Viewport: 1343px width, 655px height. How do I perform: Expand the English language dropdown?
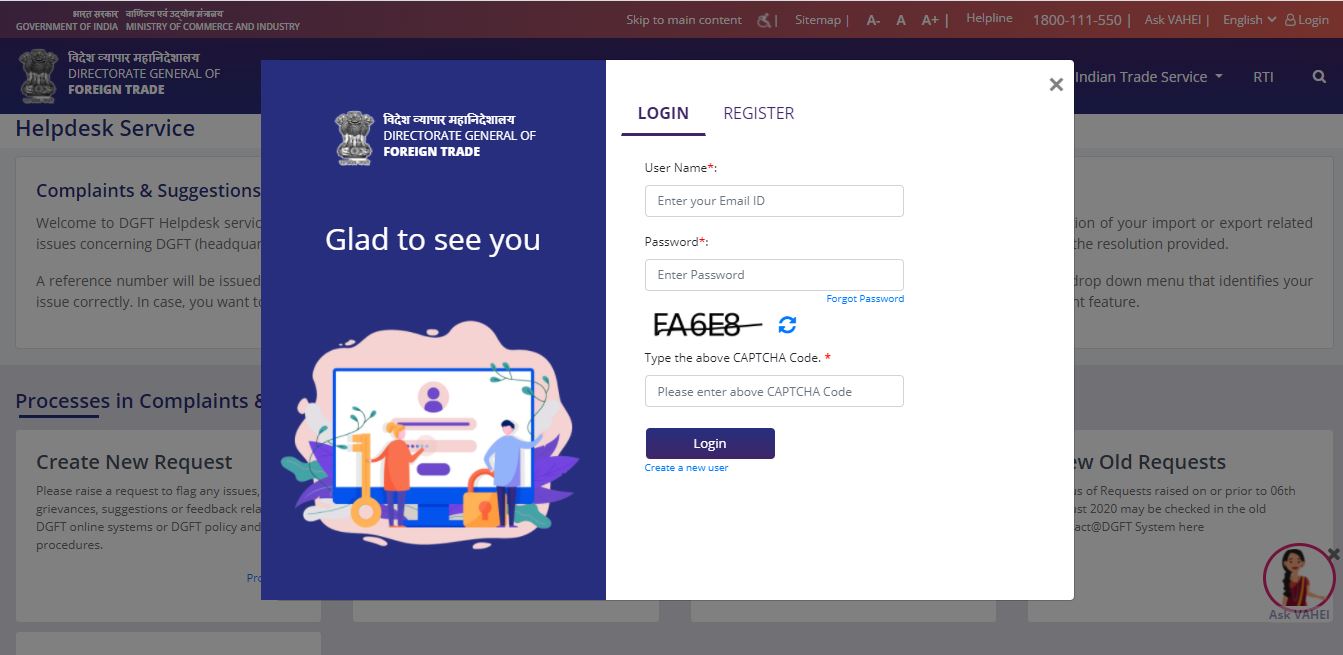pyautogui.click(x=1249, y=20)
